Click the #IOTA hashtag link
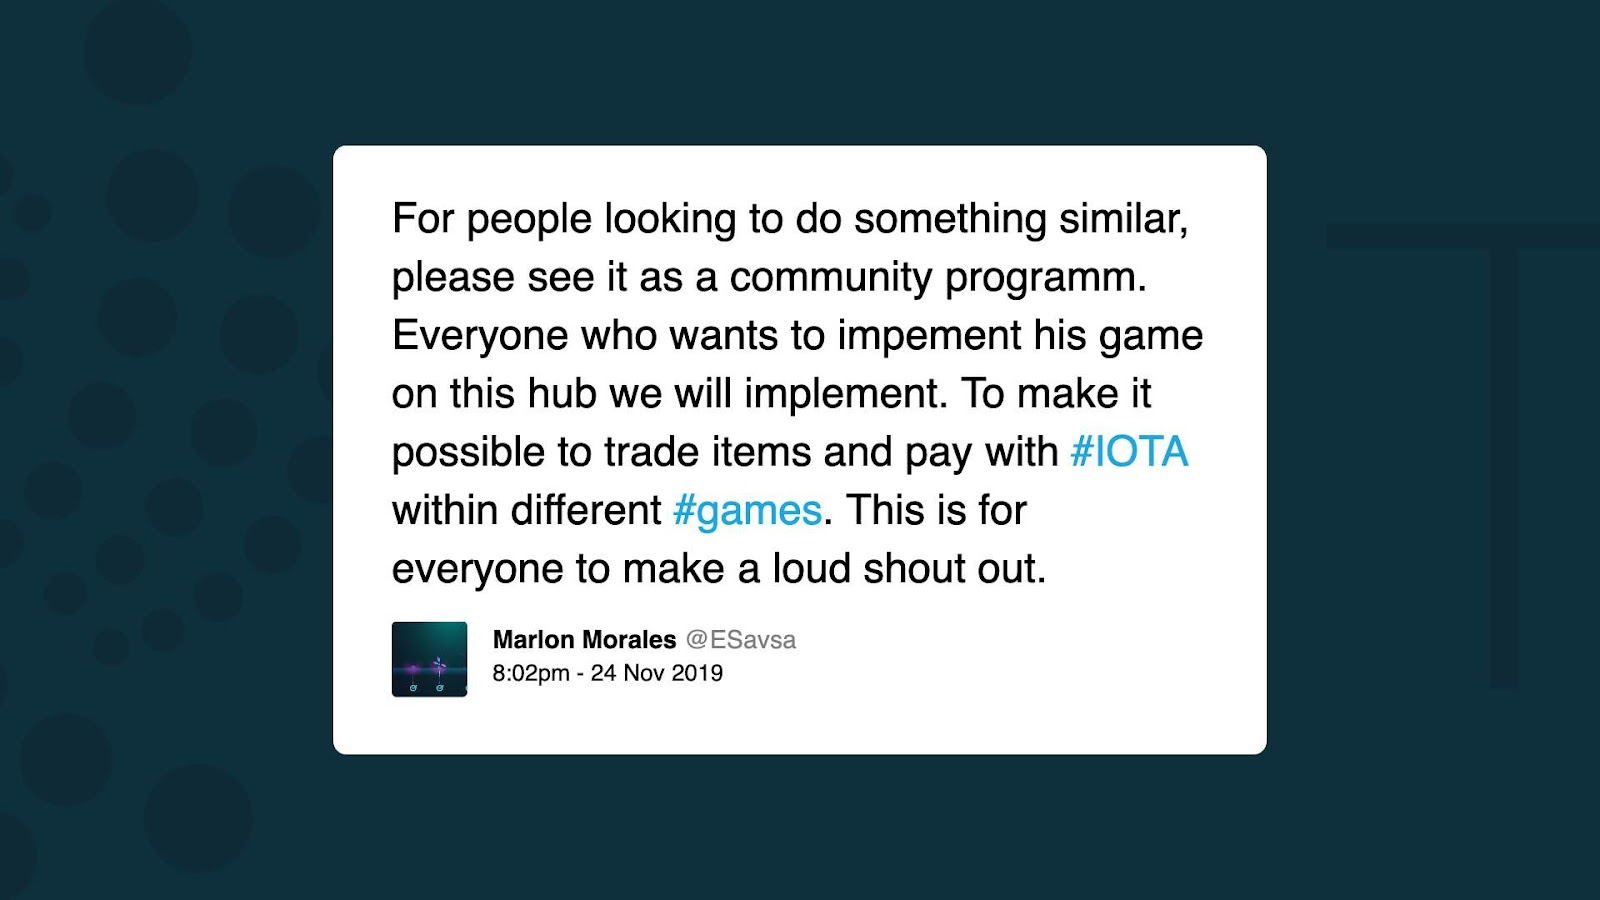This screenshot has height=900, width=1600. (1129, 452)
